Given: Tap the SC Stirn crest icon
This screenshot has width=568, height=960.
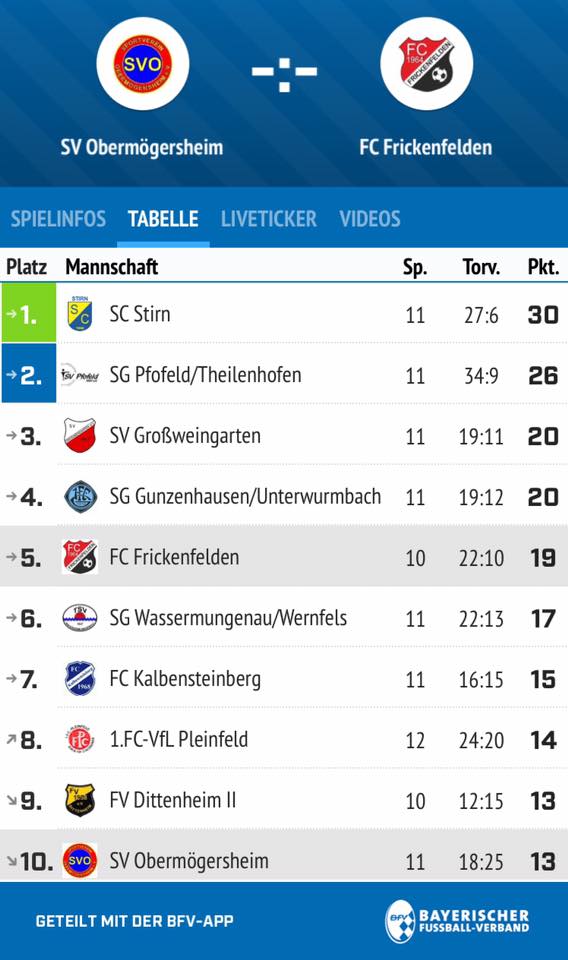Looking at the screenshot, I should pos(80,313).
